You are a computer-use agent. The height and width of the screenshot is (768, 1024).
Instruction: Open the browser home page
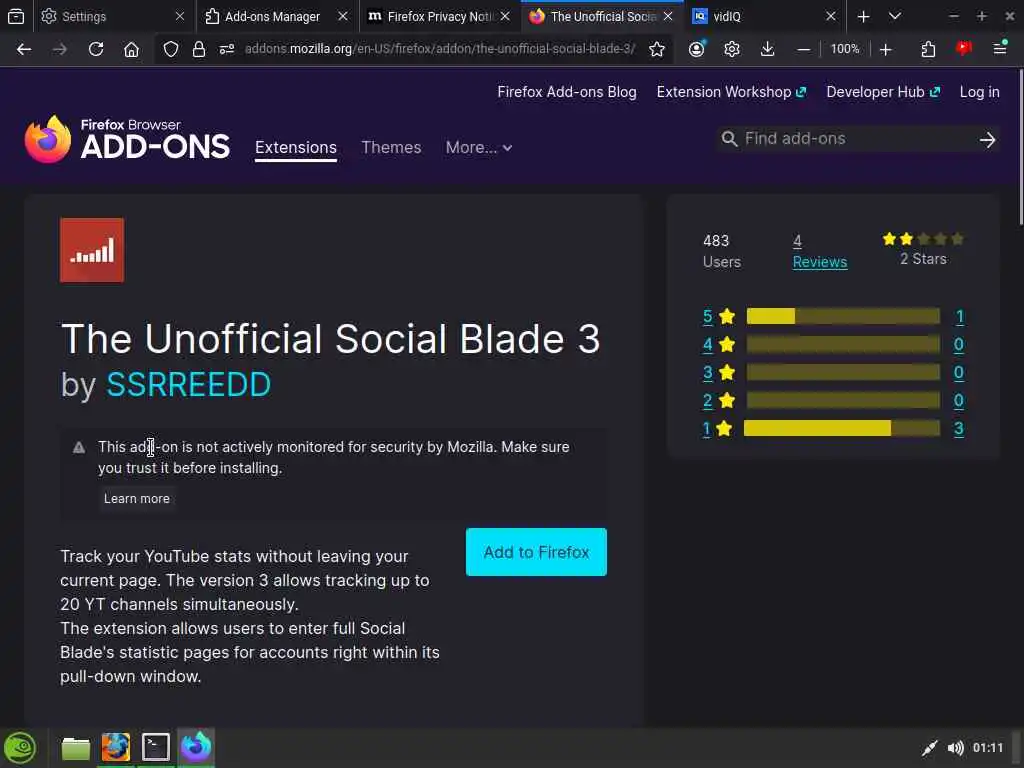pyautogui.click(x=131, y=49)
